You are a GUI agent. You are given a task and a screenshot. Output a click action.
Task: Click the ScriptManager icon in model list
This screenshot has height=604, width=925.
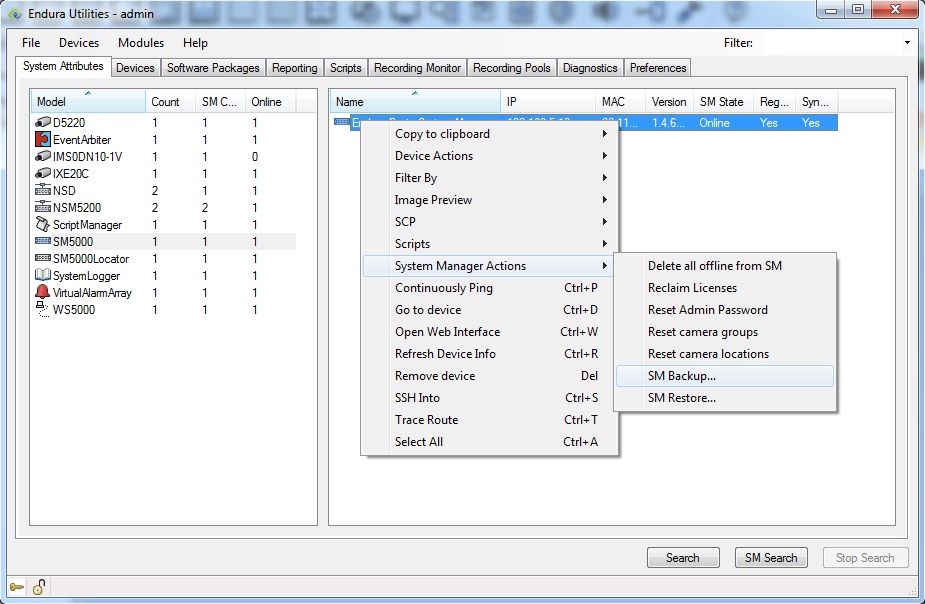pyautogui.click(x=43, y=225)
